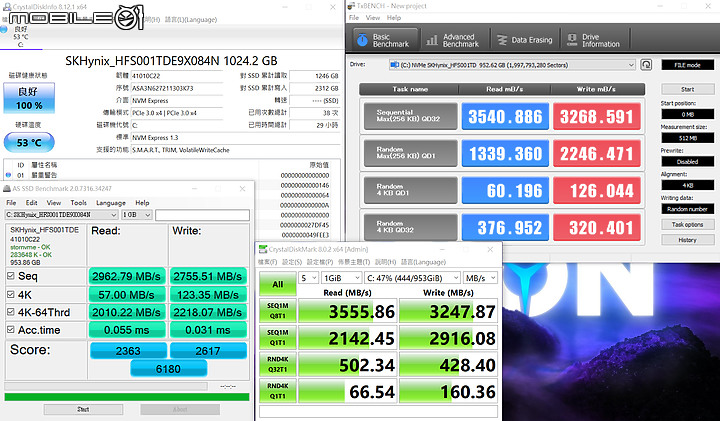Click CrystalDiskMark window title icon
The height and width of the screenshot is (421, 720).
click(263, 249)
